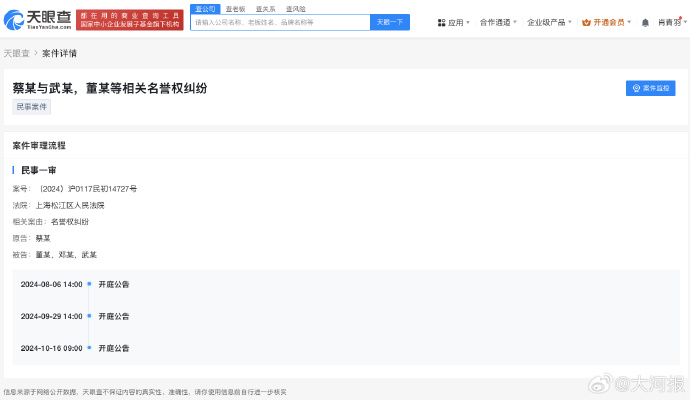Click the 民事一审 stage heading
The height and width of the screenshot is (400, 690).
click(38, 170)
